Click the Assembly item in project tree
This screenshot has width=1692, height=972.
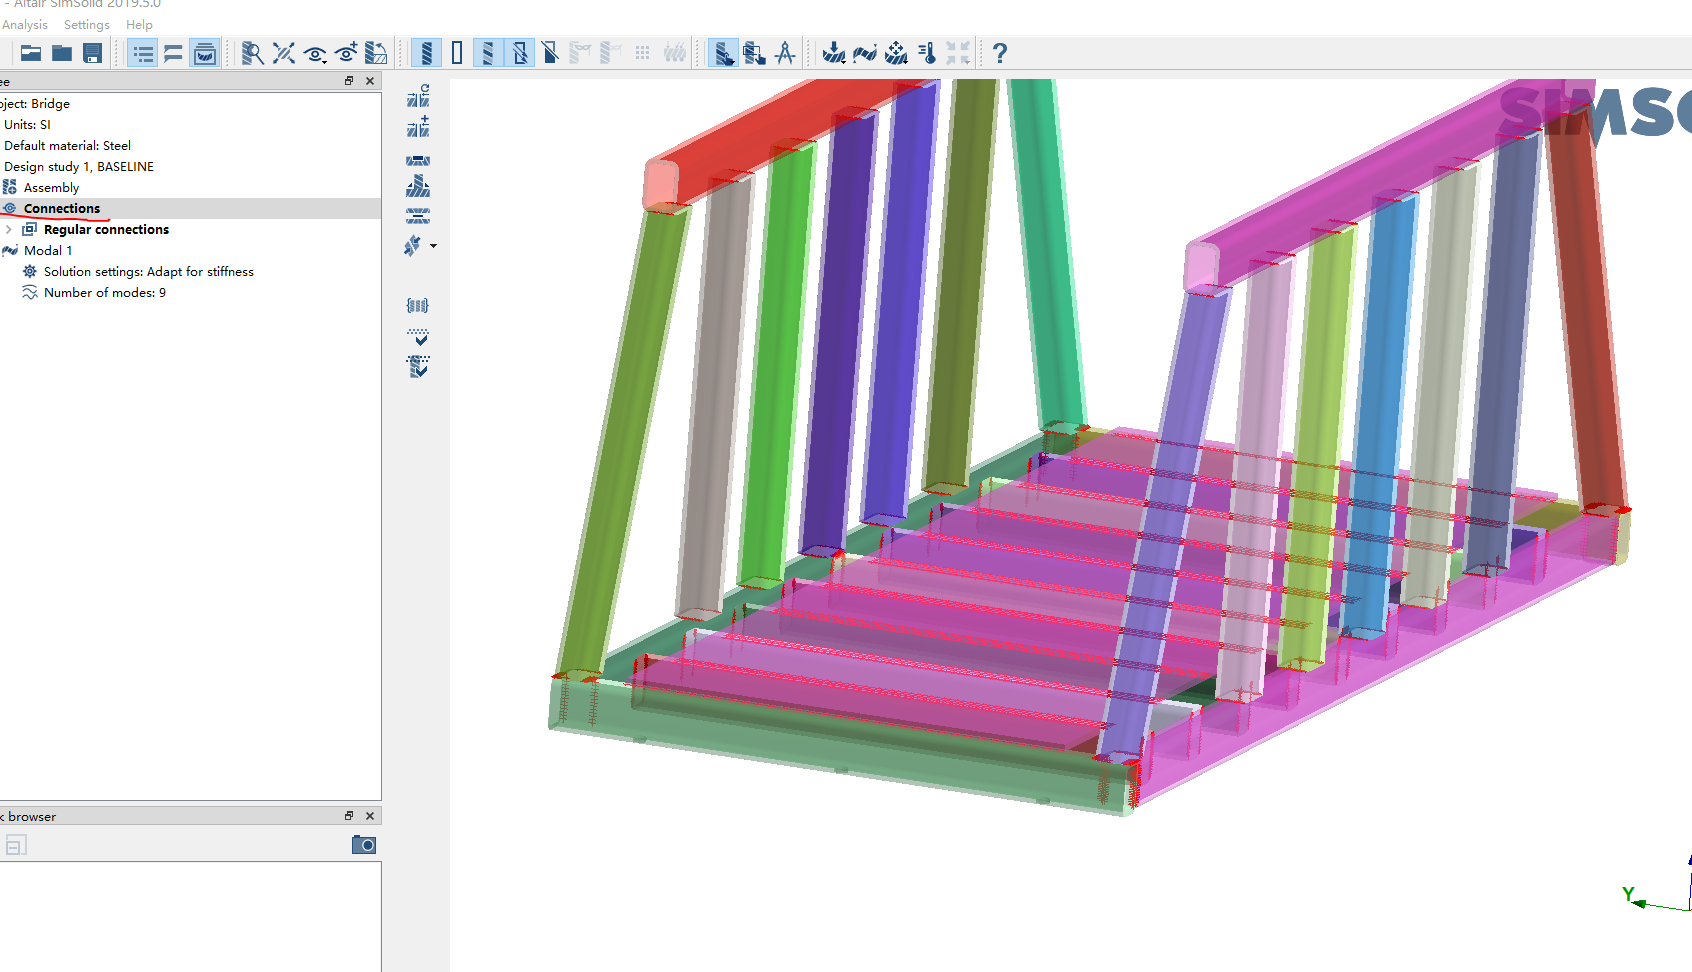[x=51, y=188]
